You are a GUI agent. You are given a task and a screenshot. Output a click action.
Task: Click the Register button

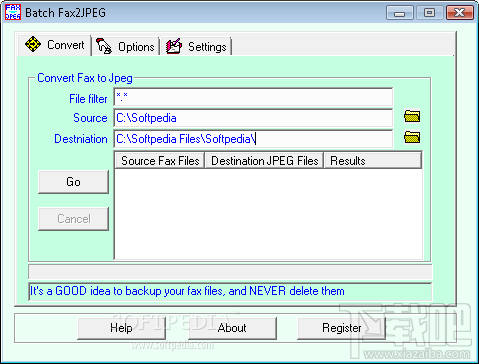click(x=342, y=328)
